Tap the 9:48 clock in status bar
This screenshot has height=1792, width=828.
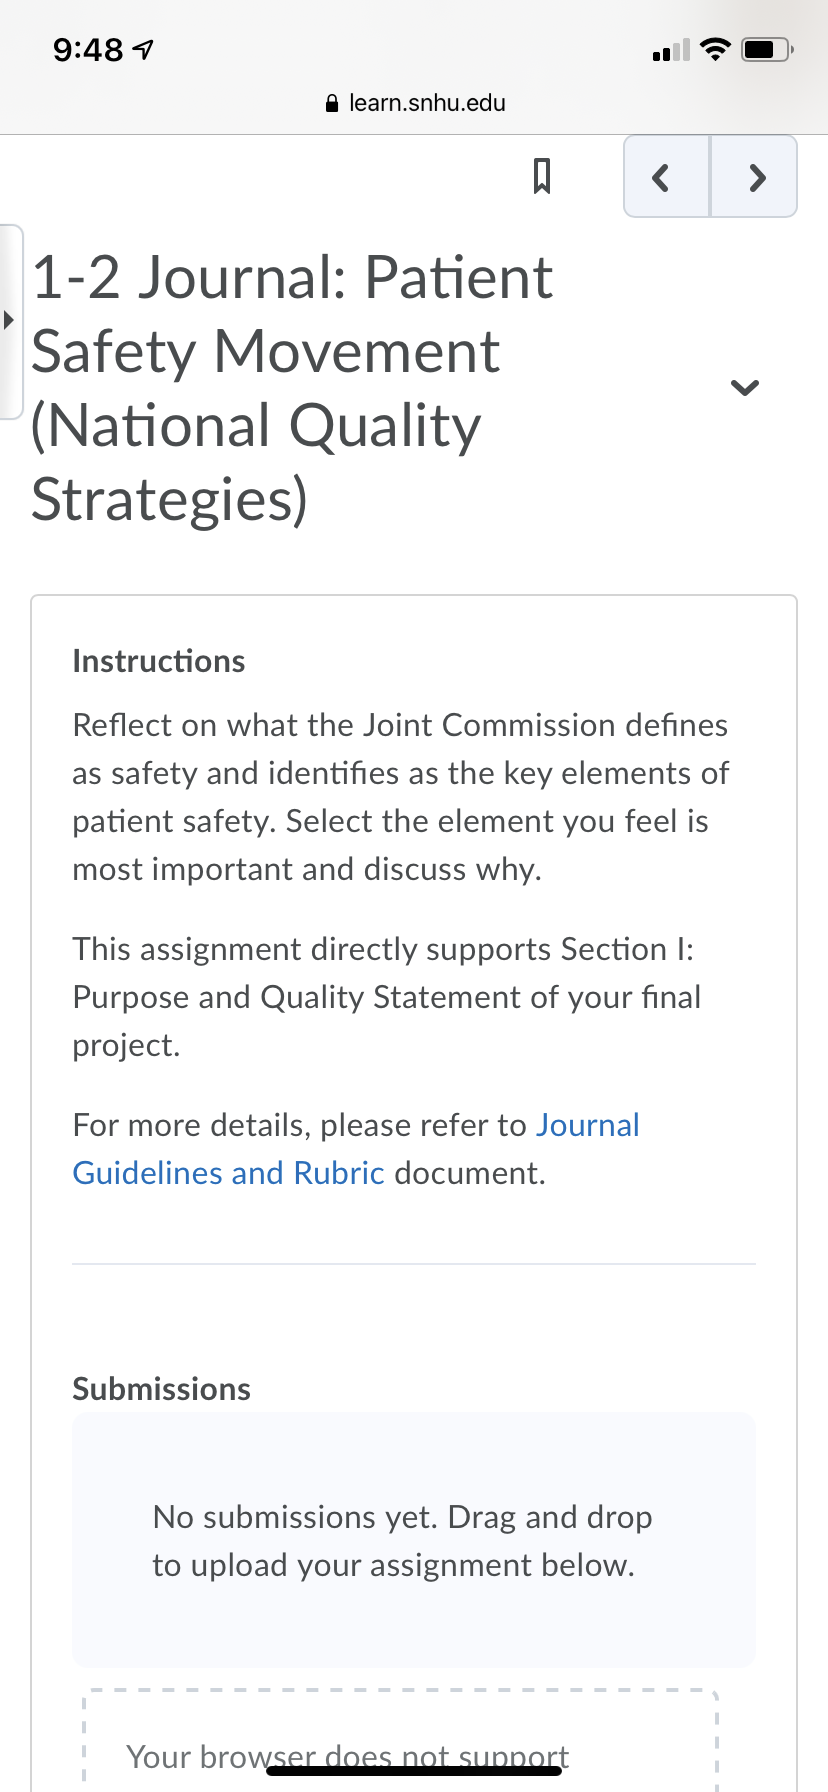[88, 50]
